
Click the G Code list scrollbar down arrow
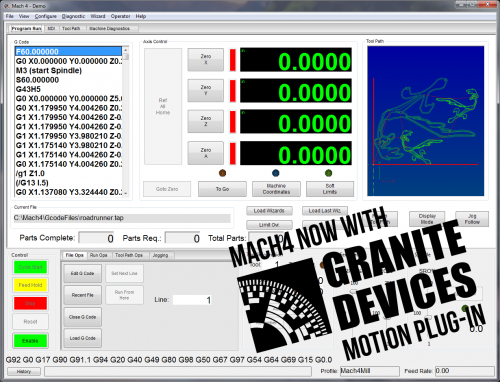click(x=126, y=193)
